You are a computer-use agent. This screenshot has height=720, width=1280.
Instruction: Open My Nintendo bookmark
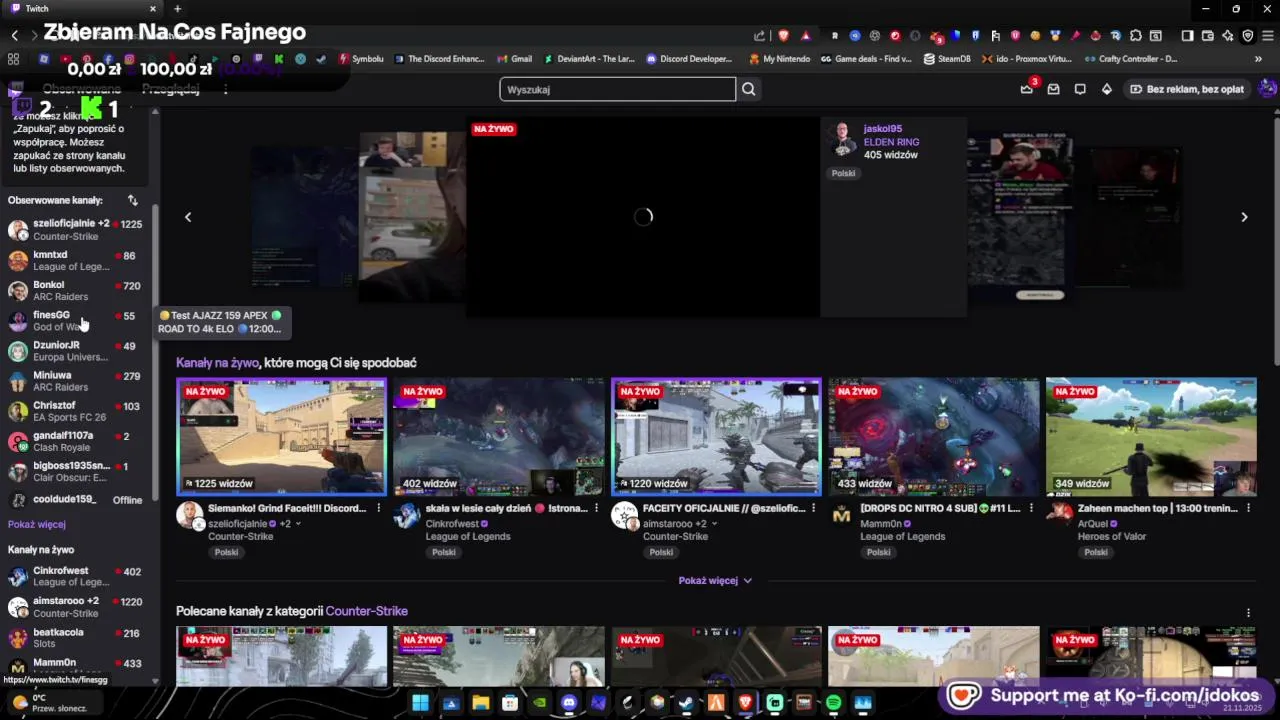pos(780,59)
